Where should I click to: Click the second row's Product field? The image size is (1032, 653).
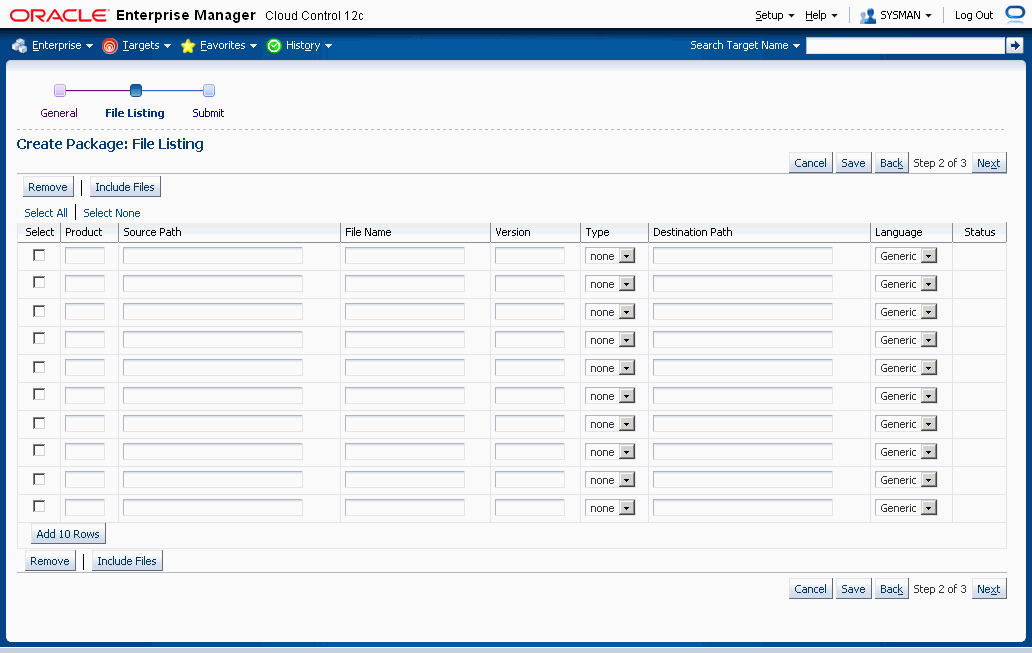tap(85, 284)
